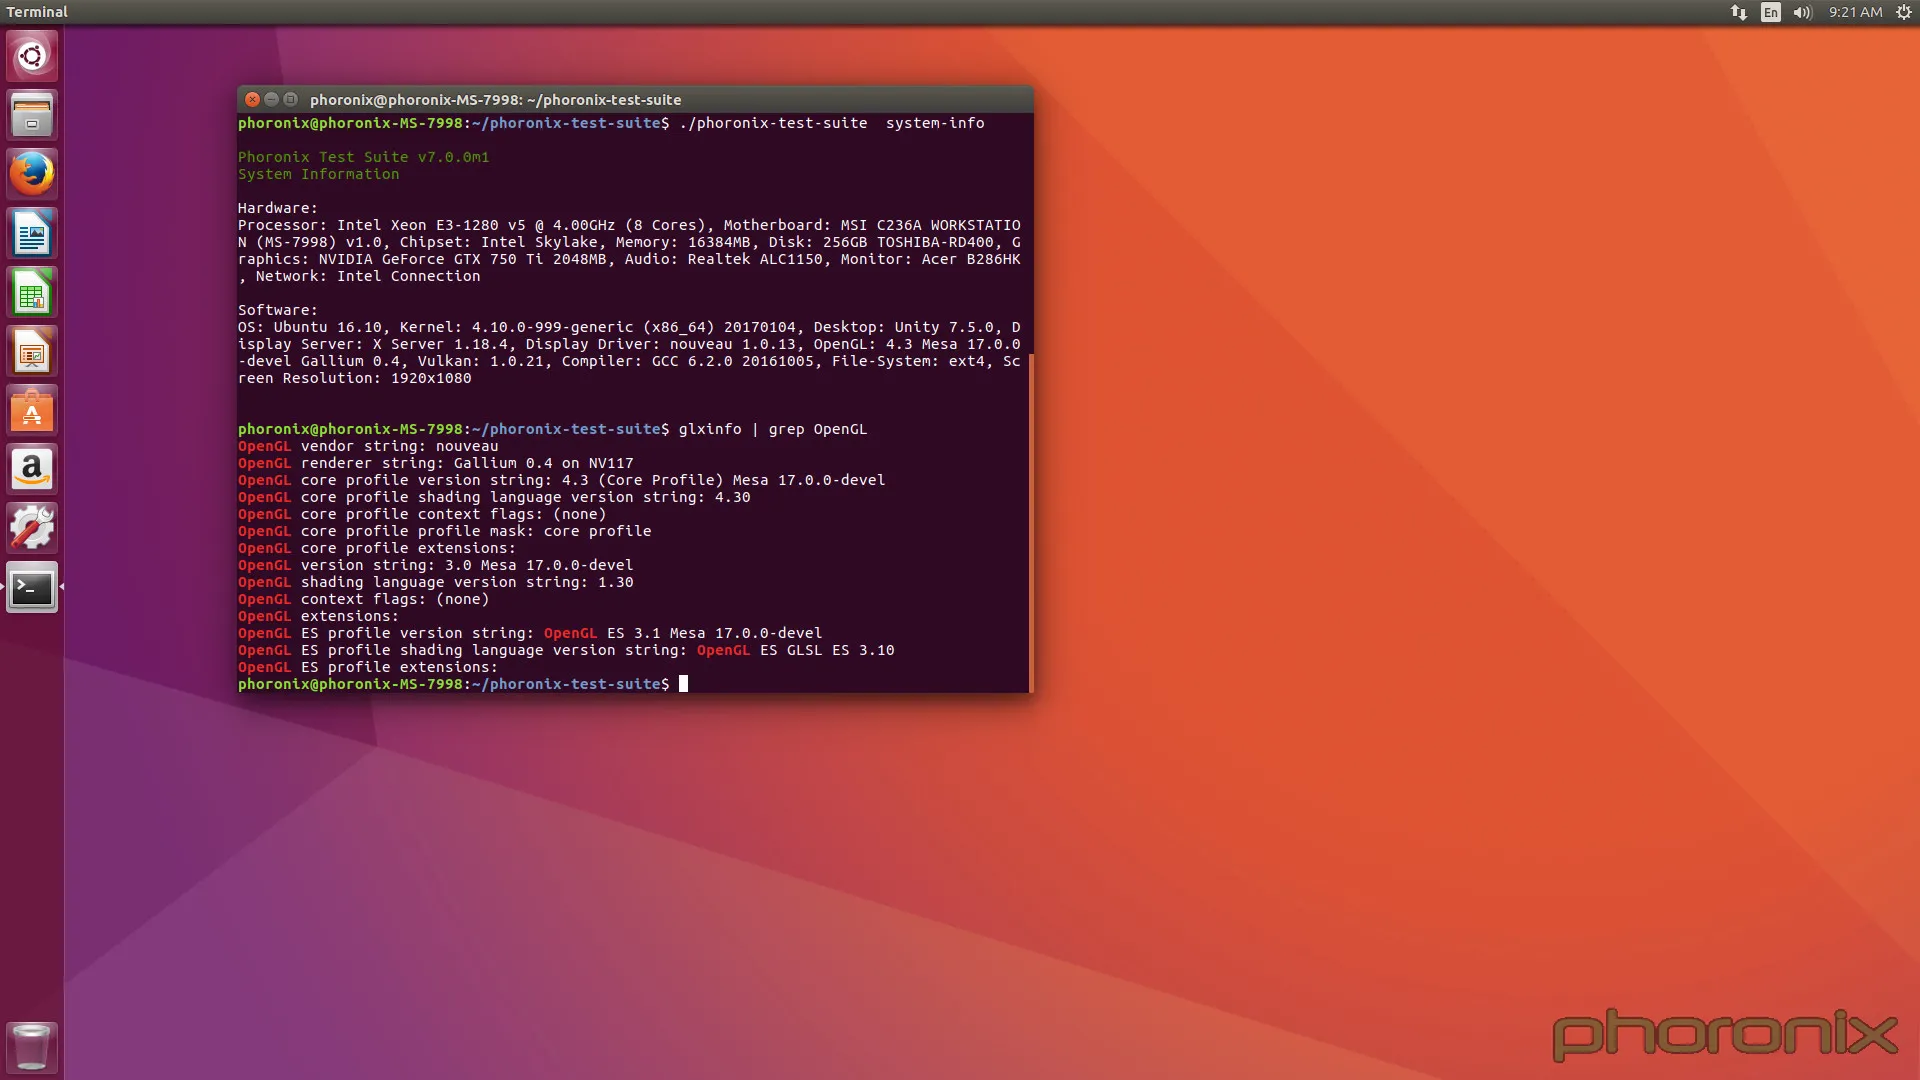The image size is (1920, 1080).
Task: Open the Ubuntu Dash search launcher
Action: tap(32, 56)
